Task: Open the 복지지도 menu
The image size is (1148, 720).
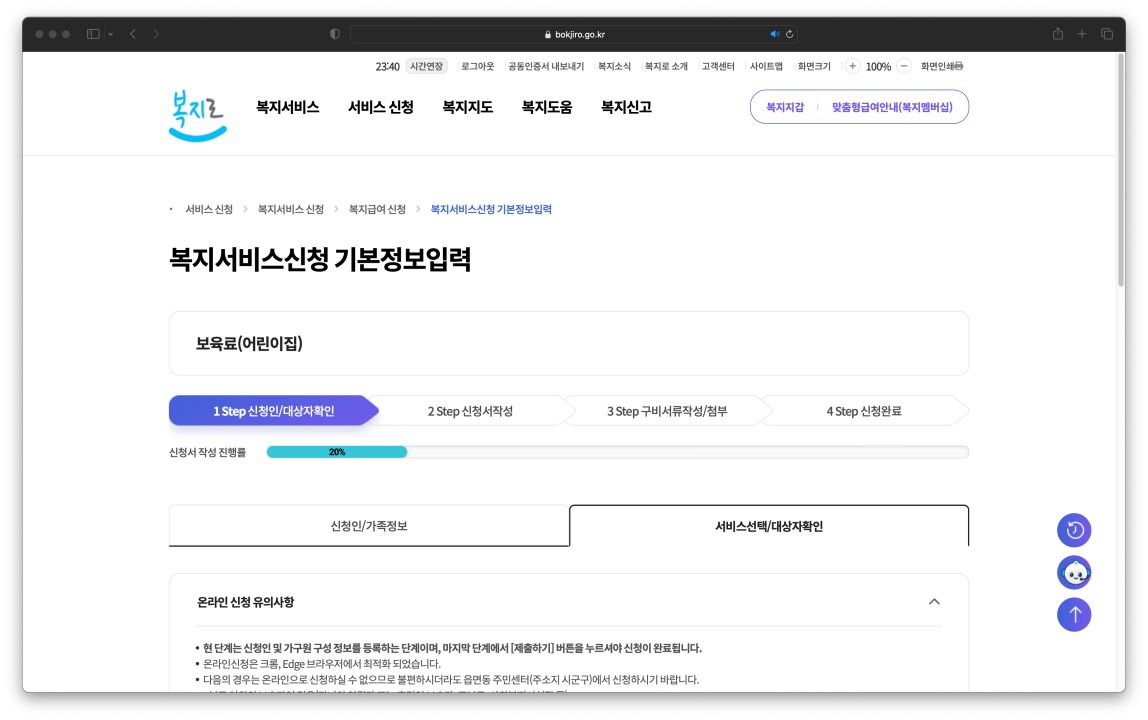Action: click(468, 107)
